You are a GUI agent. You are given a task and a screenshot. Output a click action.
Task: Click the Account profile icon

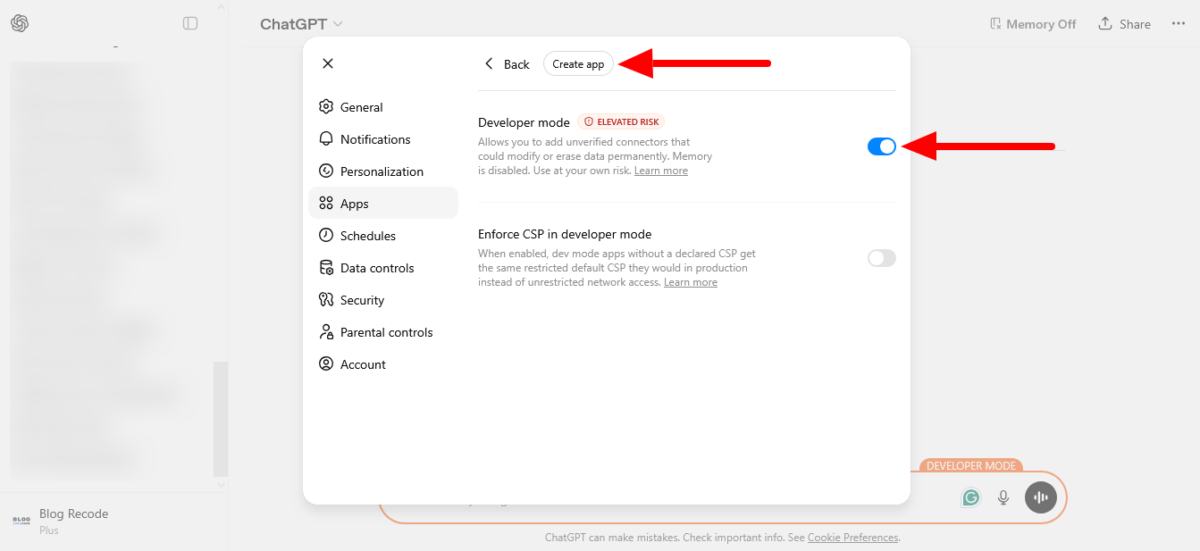pyautogui.click(x=326, y=364)
